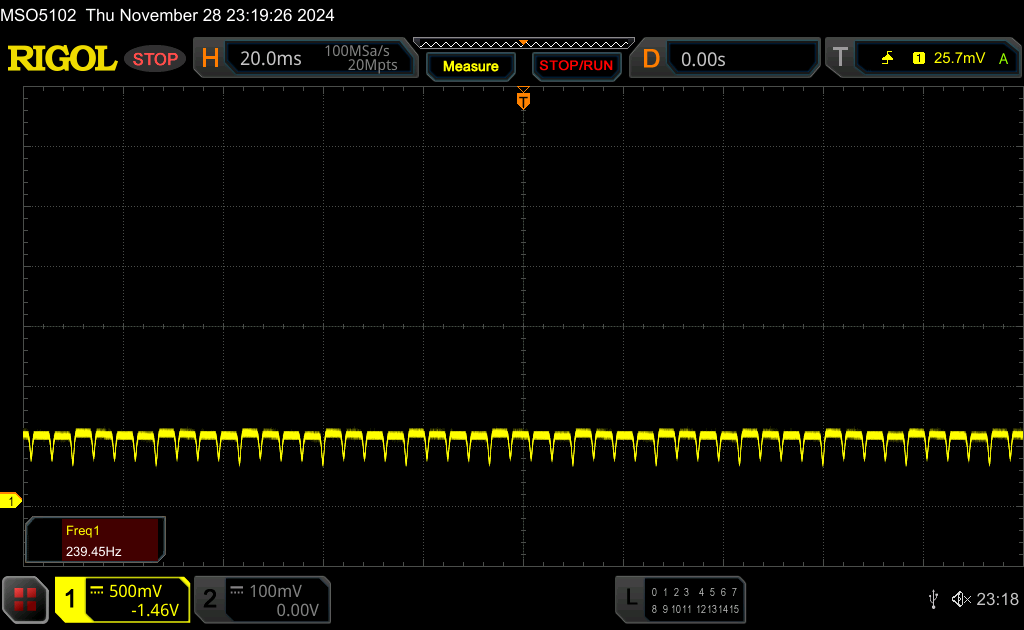Screen dimensions: 1024x630
Task: Click the red STOP status badge
Action: (155, 59)
